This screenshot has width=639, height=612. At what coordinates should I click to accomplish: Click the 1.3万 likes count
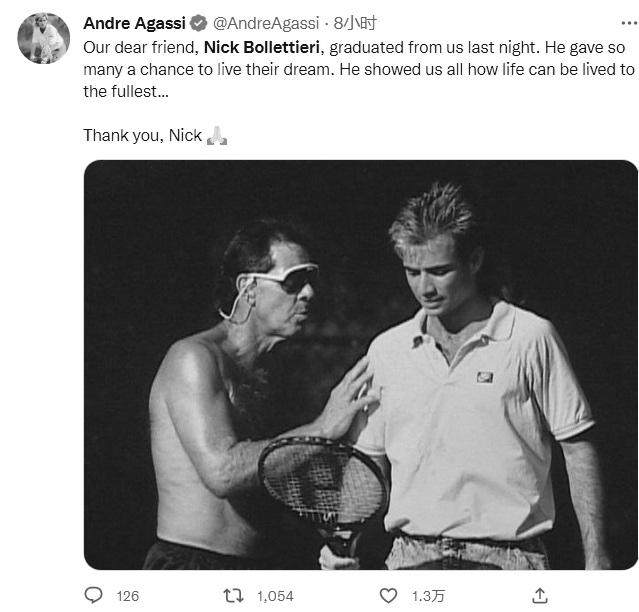tap(427, 595)
